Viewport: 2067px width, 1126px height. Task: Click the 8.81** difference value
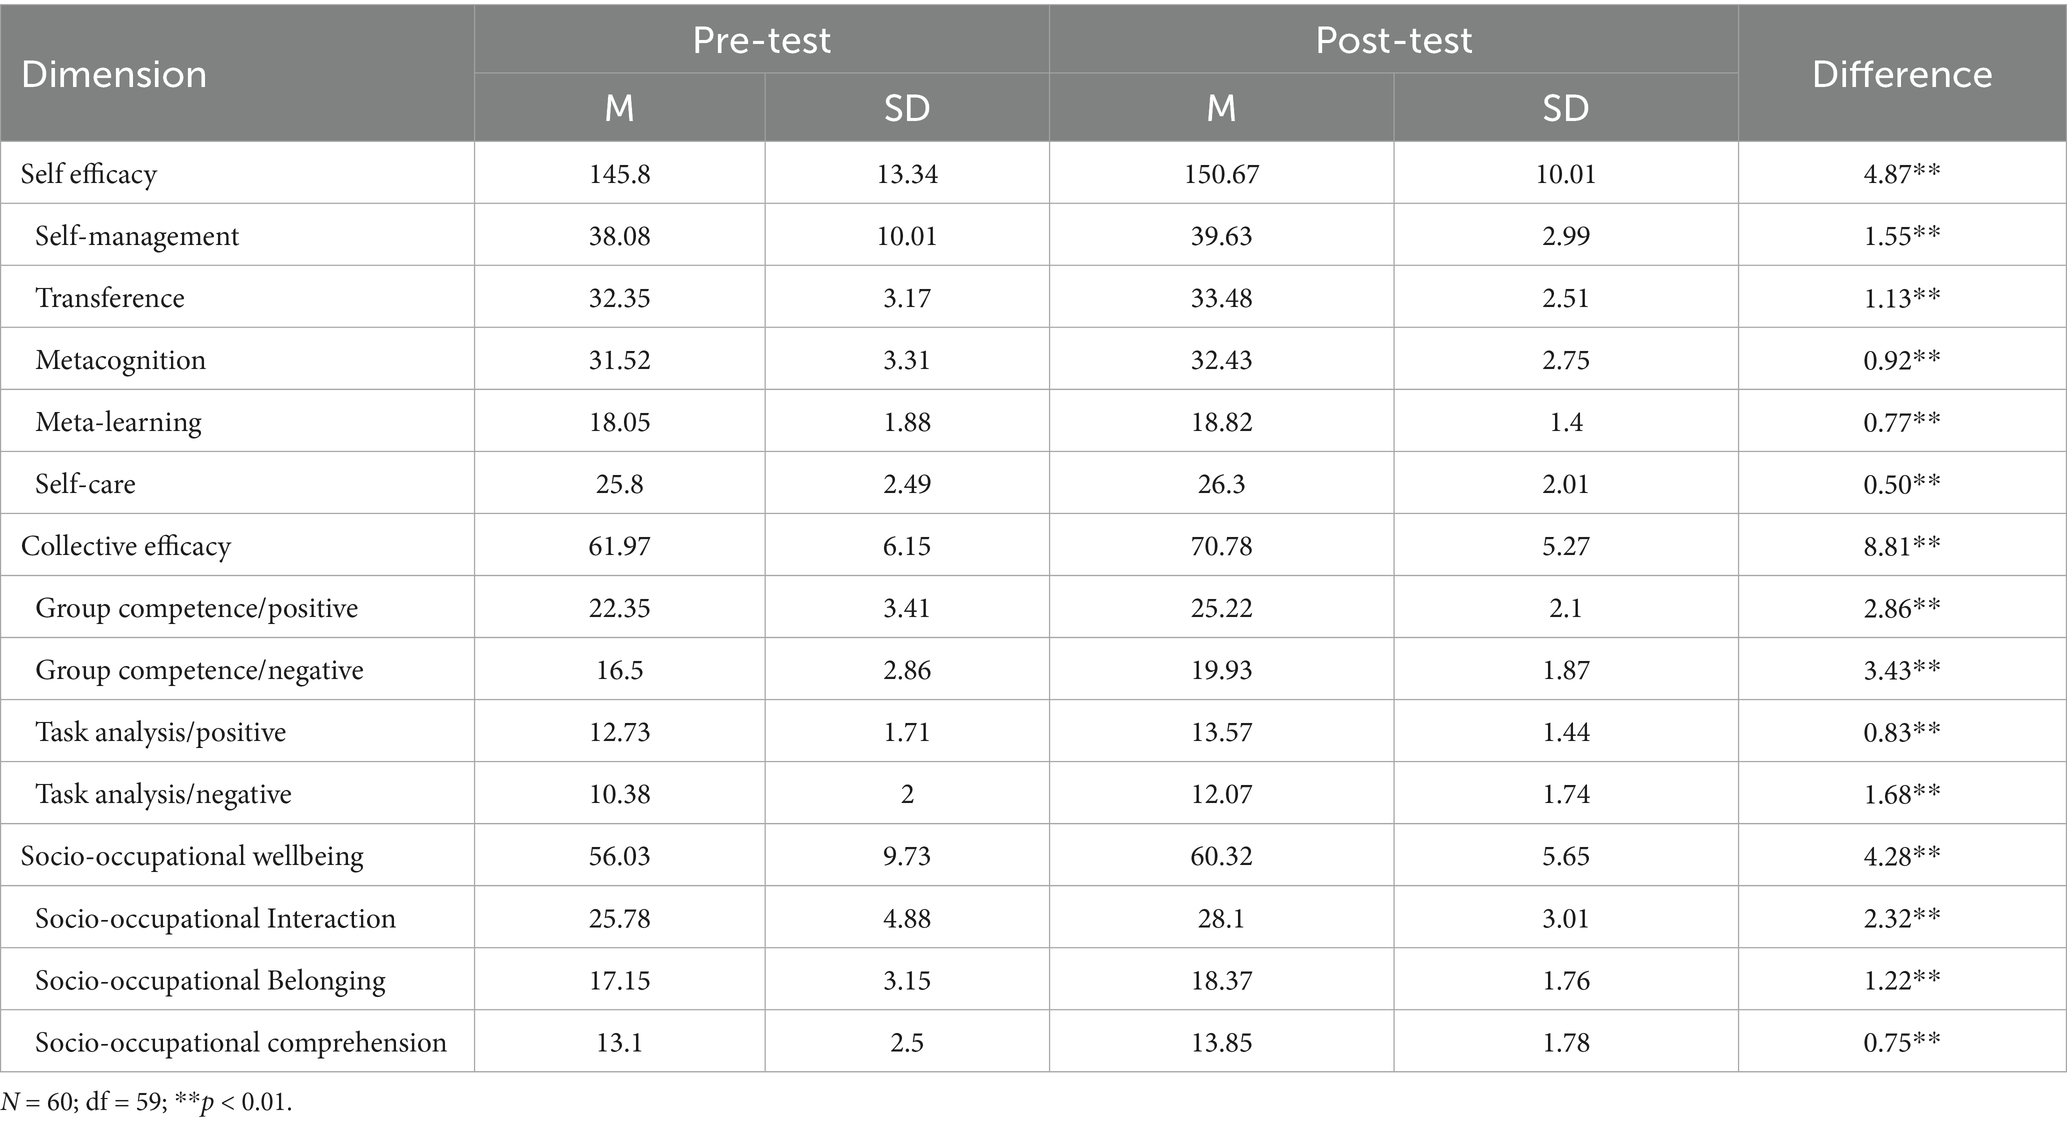1901,546
